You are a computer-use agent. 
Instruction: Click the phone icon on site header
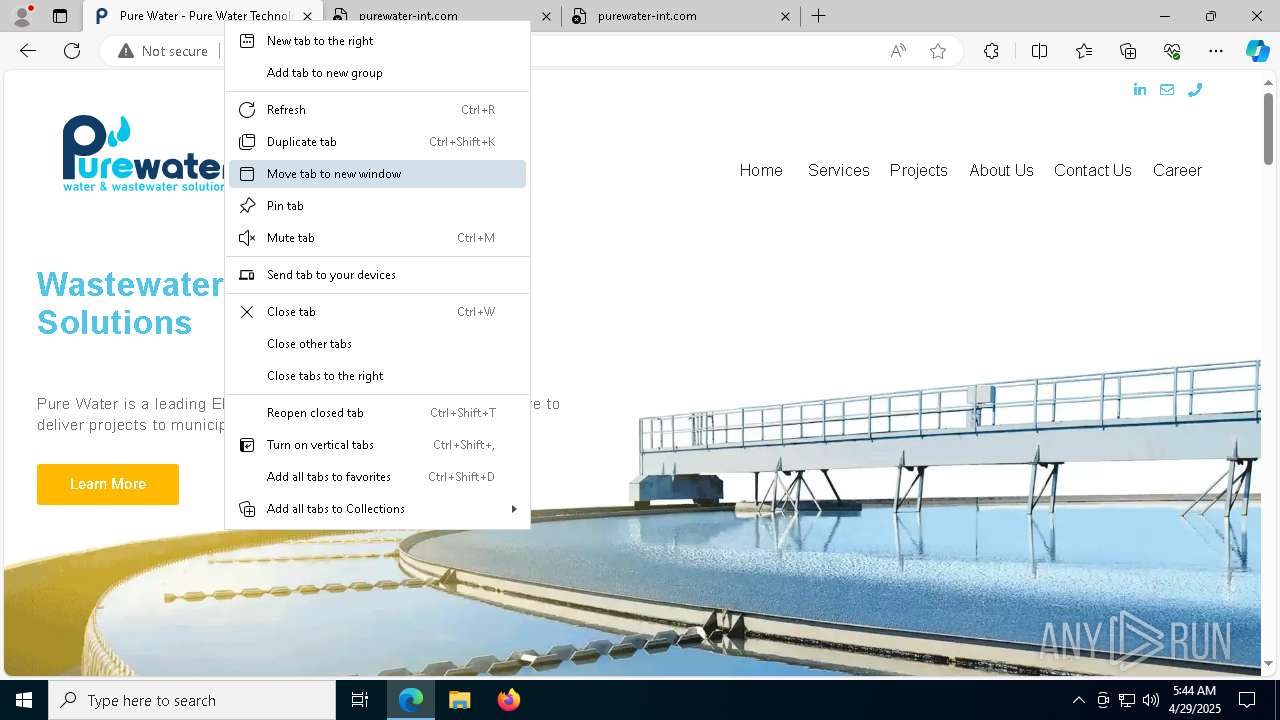[1194, 90]
